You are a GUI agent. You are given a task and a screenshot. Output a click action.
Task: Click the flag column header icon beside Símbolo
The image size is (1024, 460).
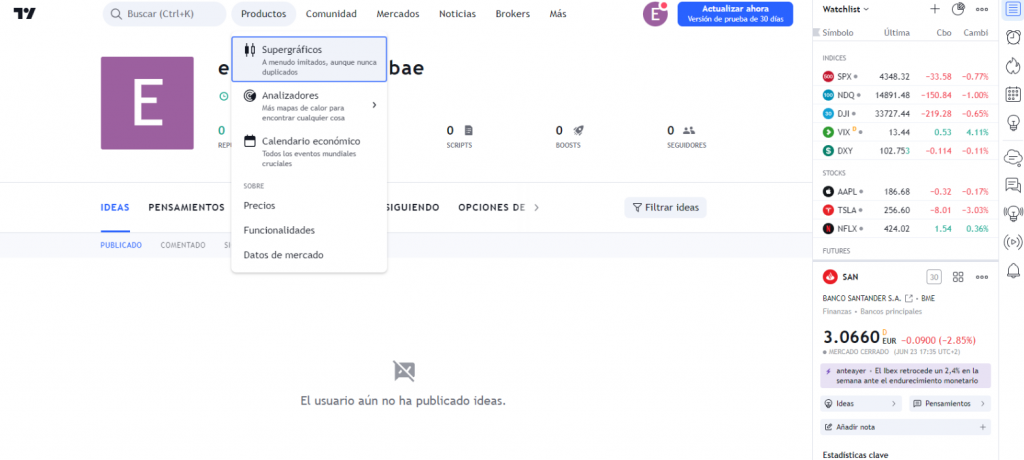pos(816,33)
